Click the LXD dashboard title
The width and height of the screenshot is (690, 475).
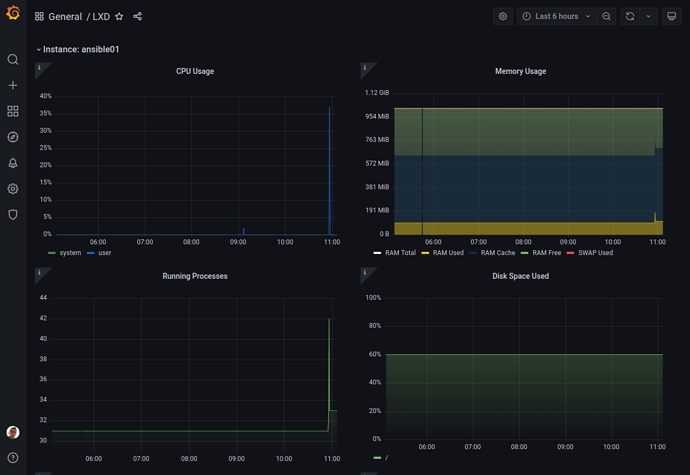101,17
